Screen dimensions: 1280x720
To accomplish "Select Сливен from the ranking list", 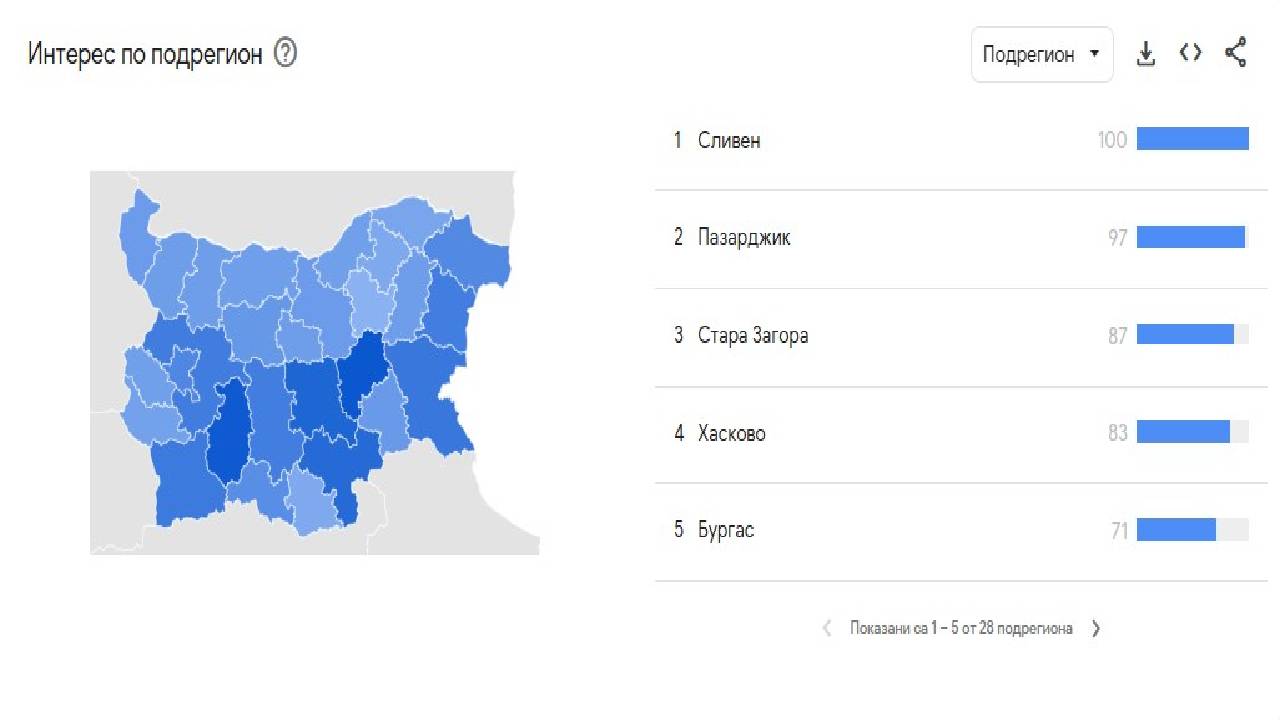I will (733, 140).
